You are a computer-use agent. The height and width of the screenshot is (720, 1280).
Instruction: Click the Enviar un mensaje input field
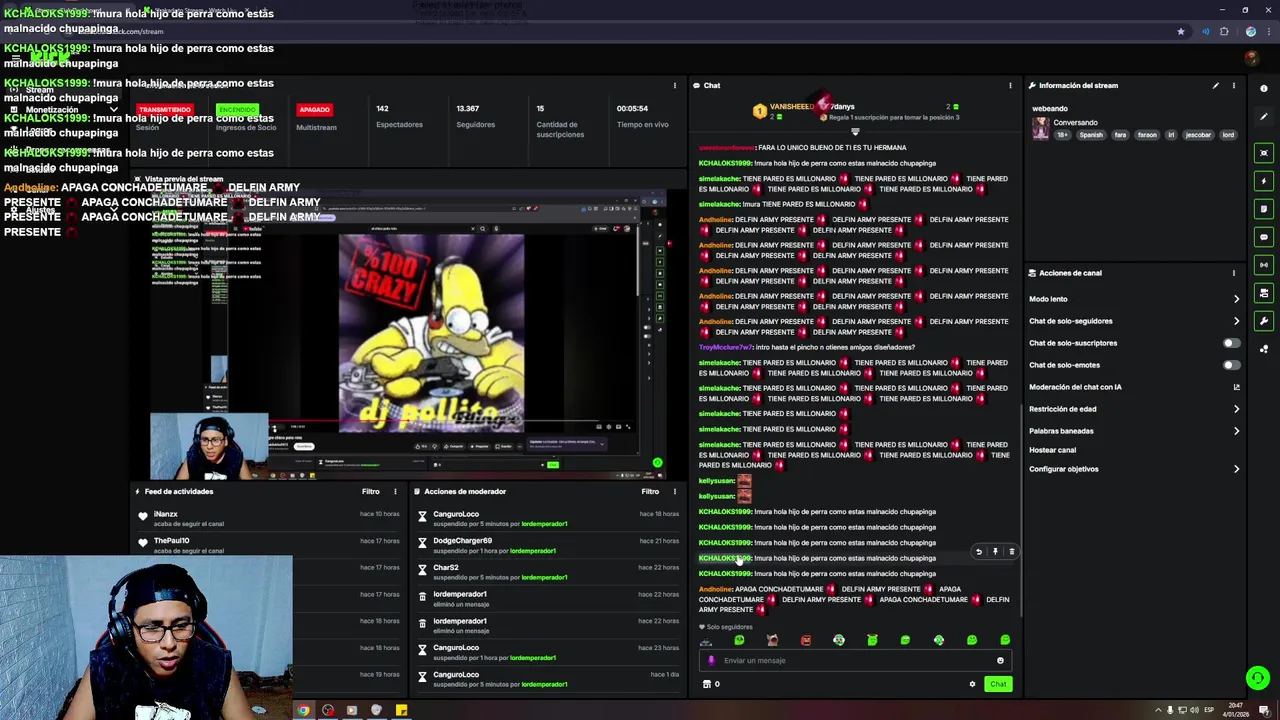point(855,660)
